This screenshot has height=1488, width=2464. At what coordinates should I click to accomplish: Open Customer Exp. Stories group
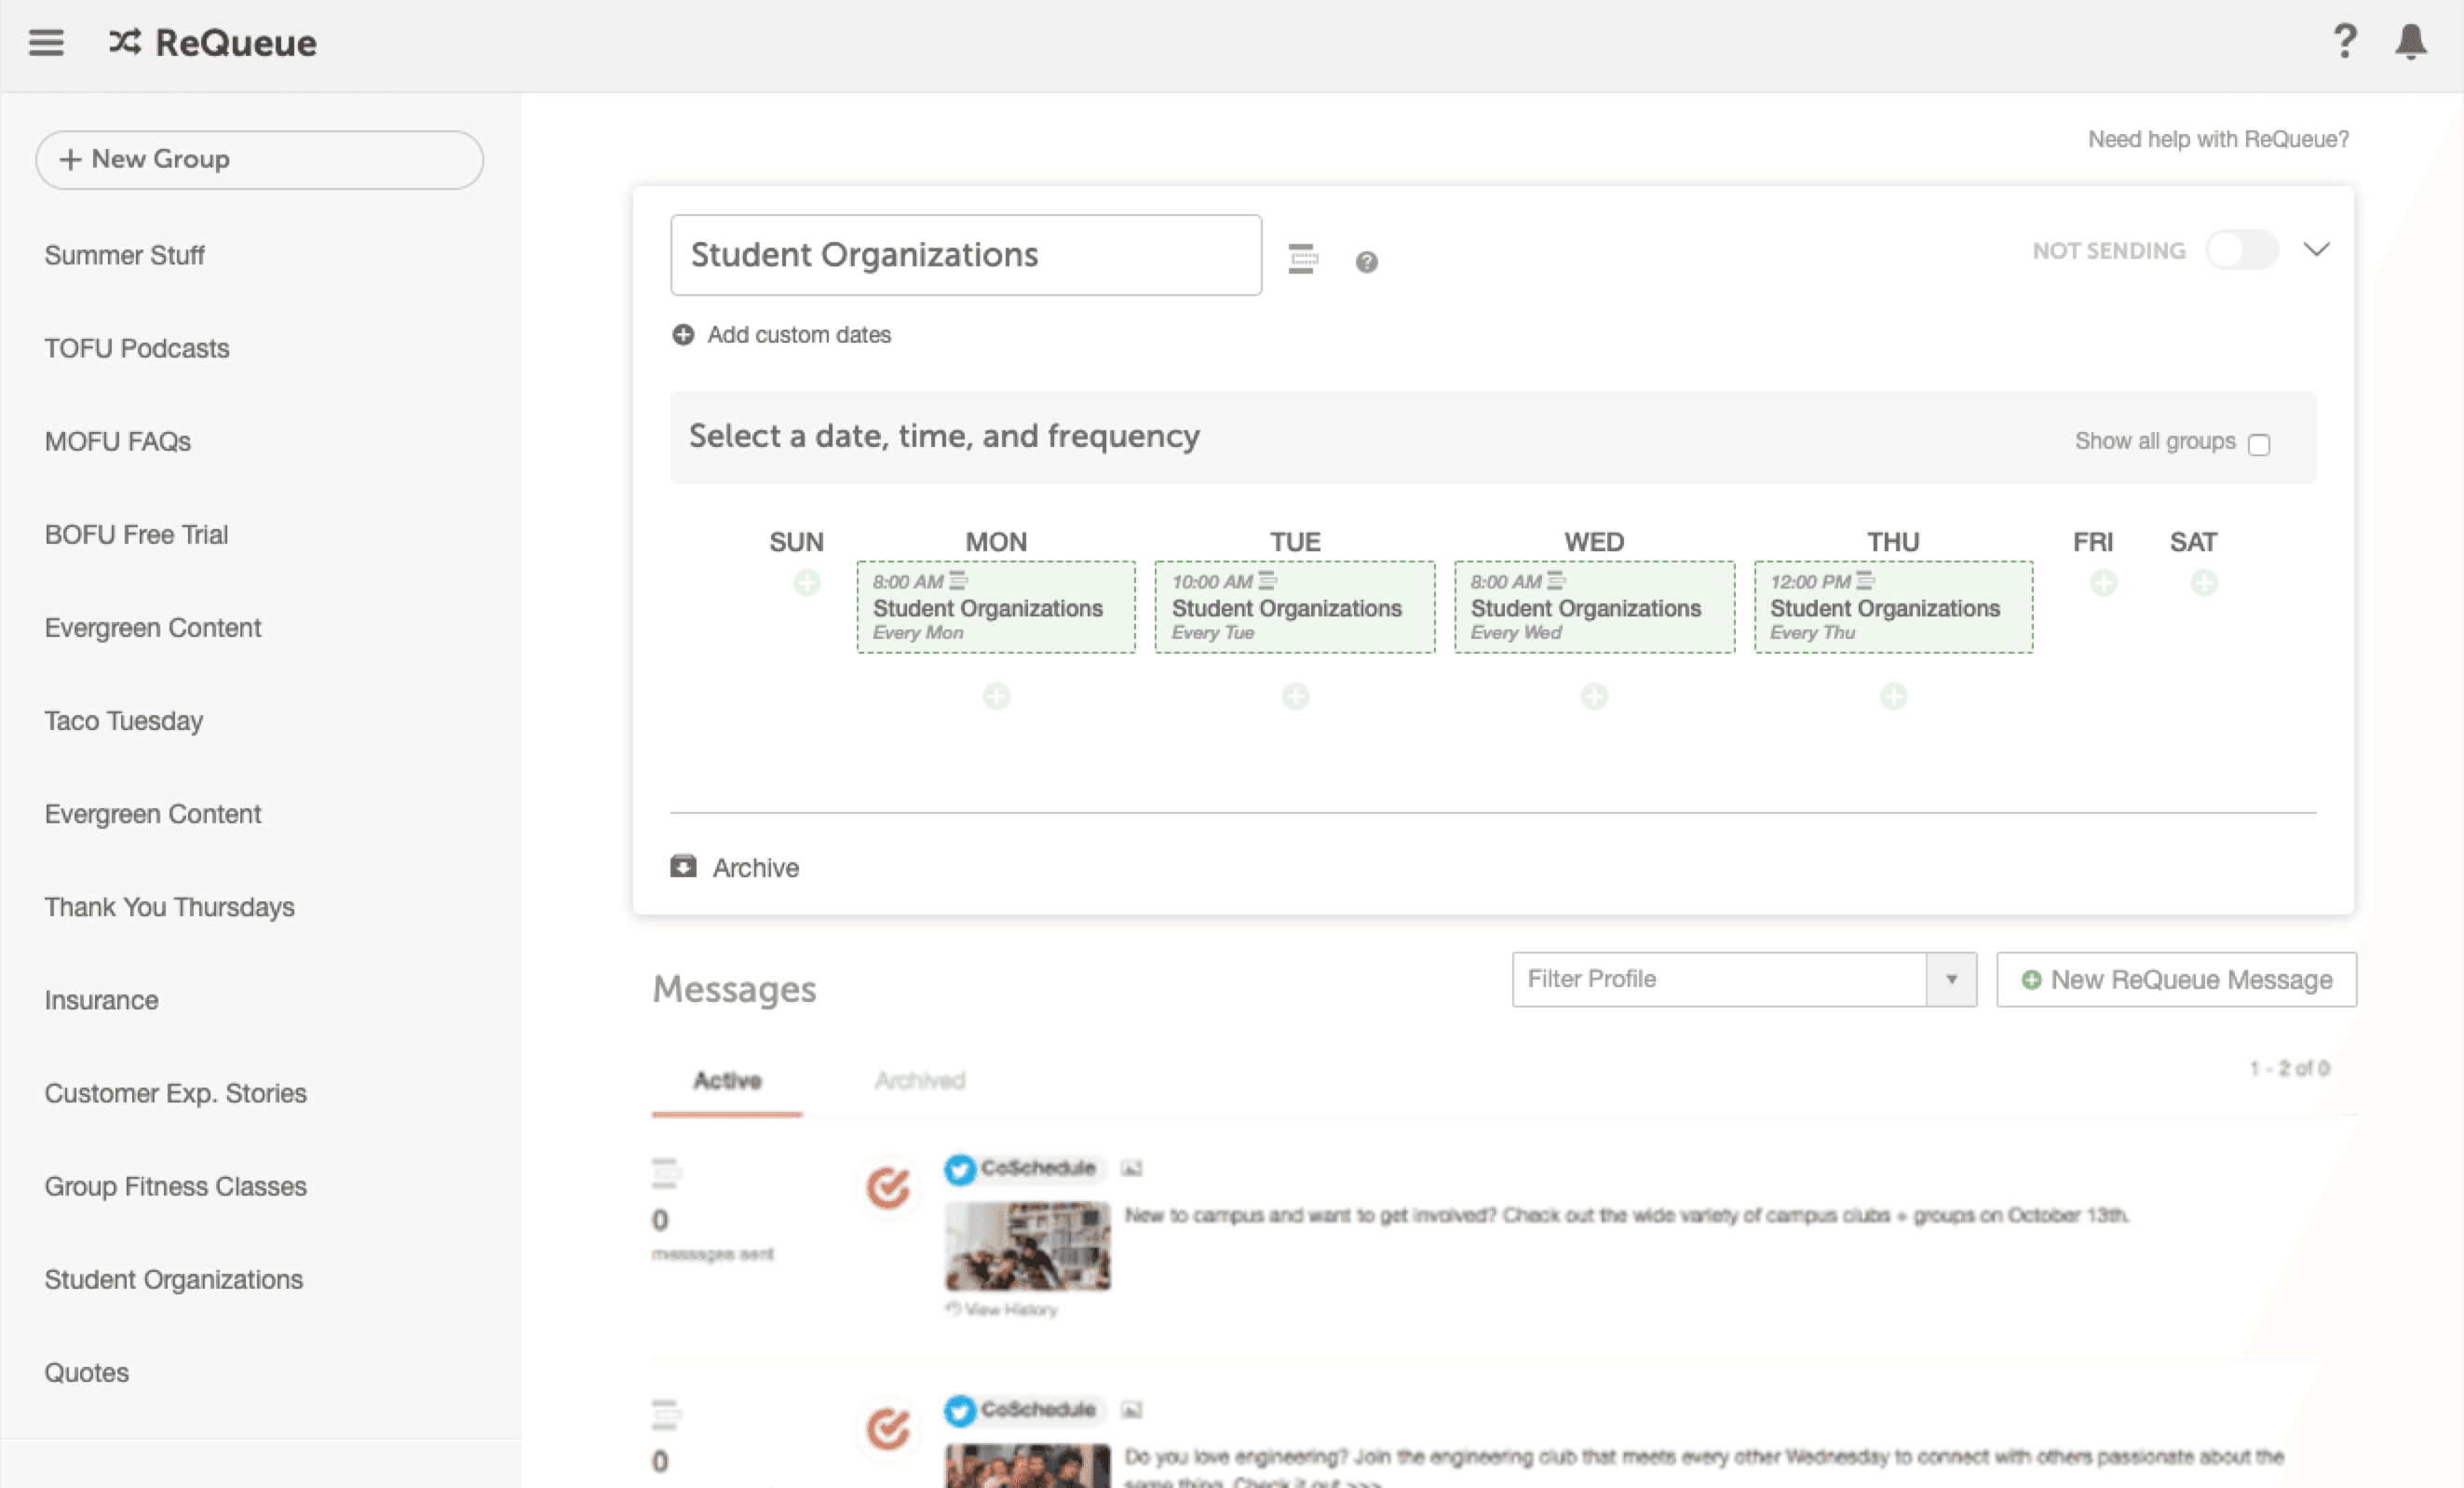click(175, 1092)
